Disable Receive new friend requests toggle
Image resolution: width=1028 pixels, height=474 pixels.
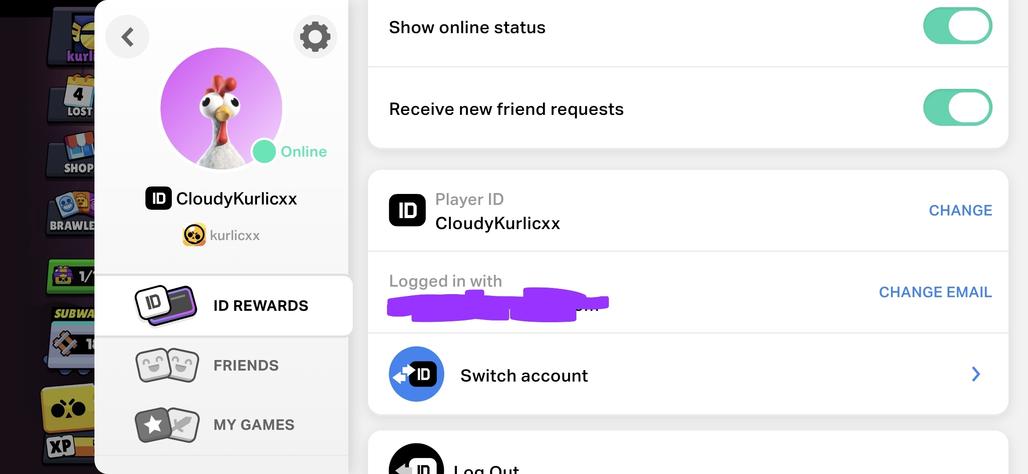(957, 108)
